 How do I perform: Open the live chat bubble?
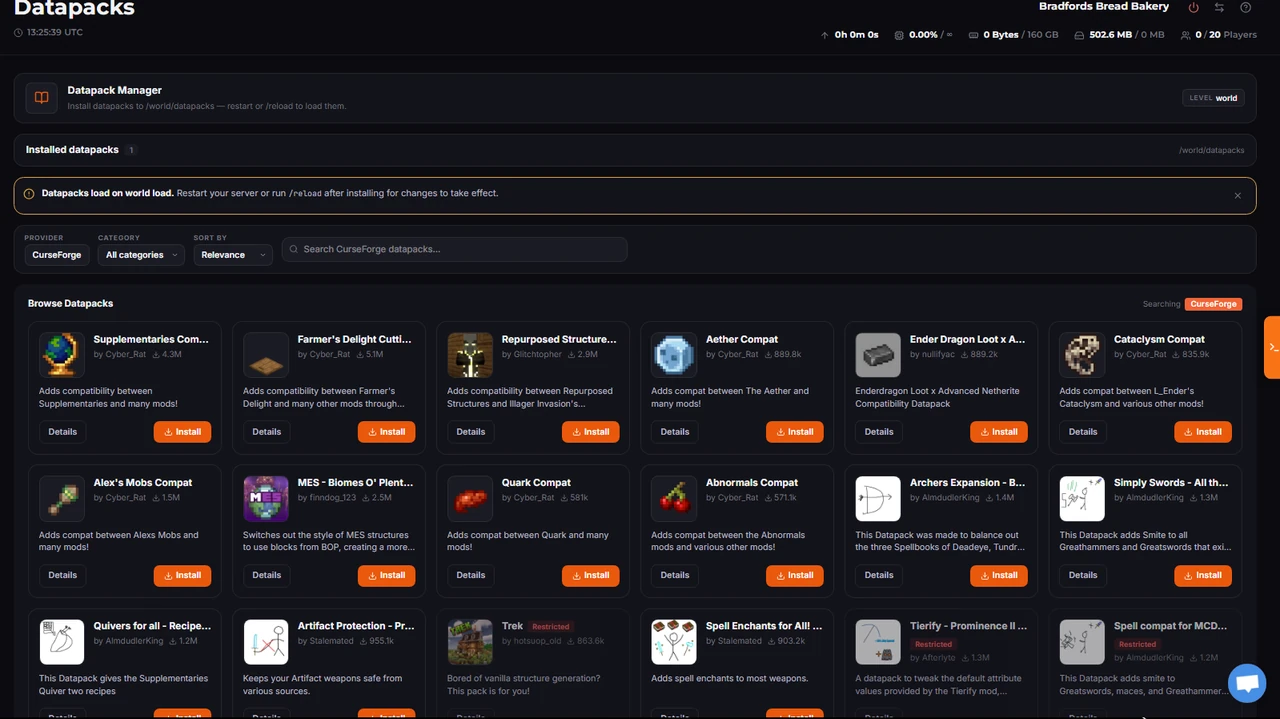pyautogui.click(x=1247, y=684)
